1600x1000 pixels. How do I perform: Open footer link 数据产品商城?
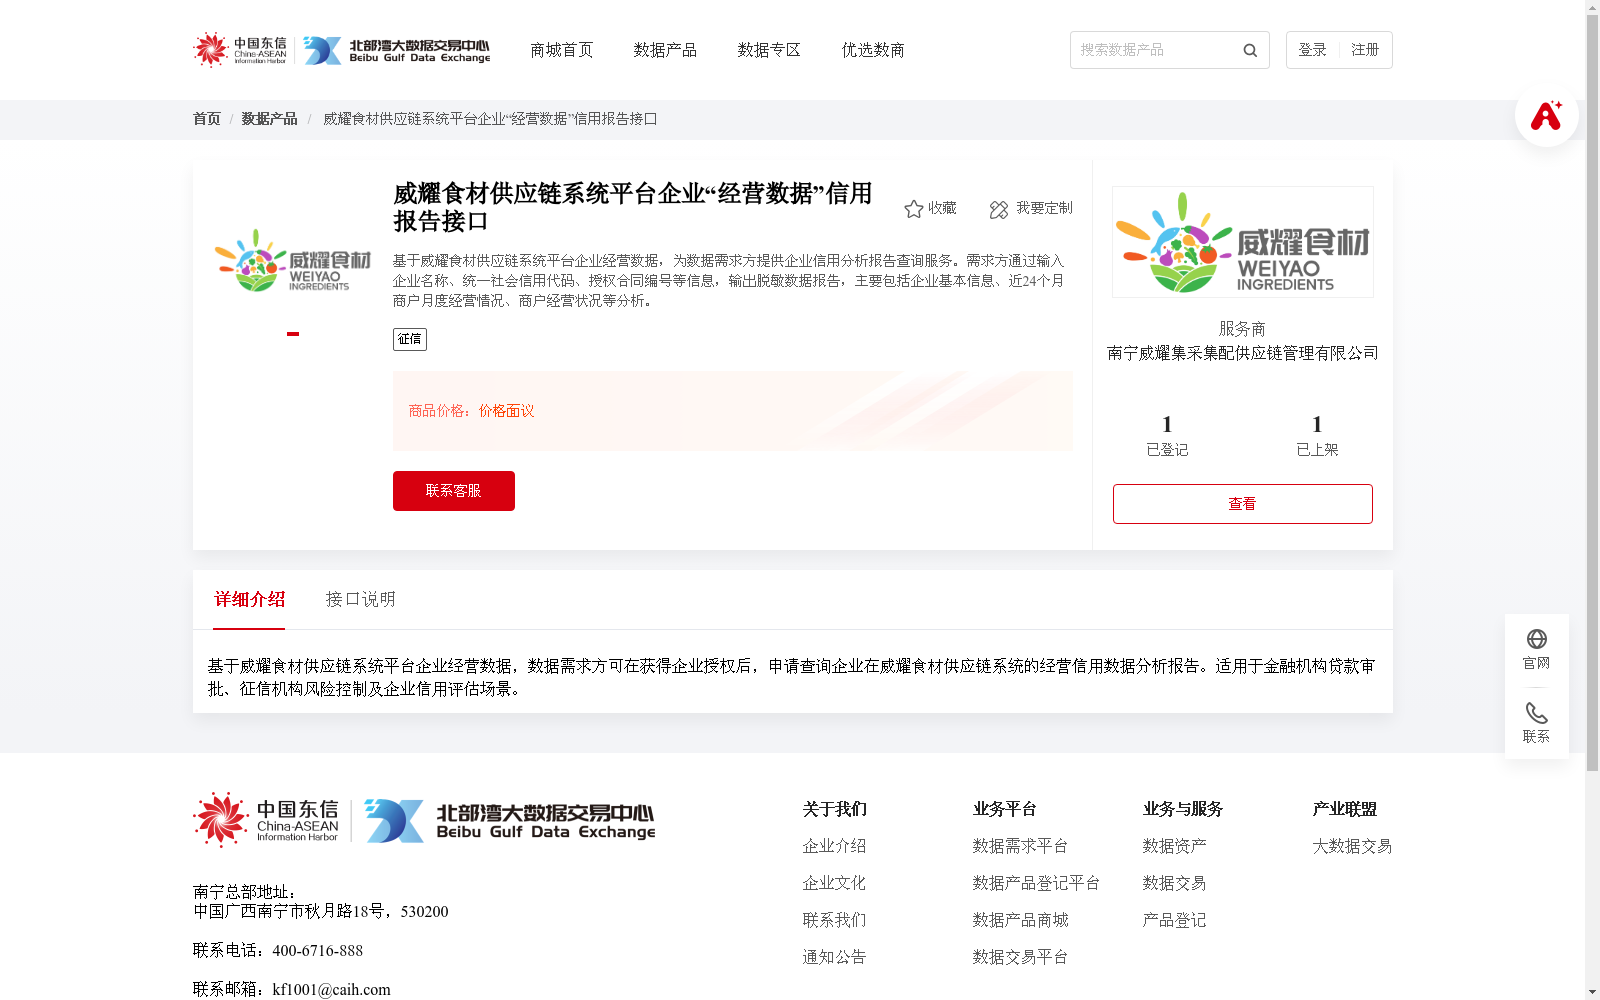click(1020, 920)
